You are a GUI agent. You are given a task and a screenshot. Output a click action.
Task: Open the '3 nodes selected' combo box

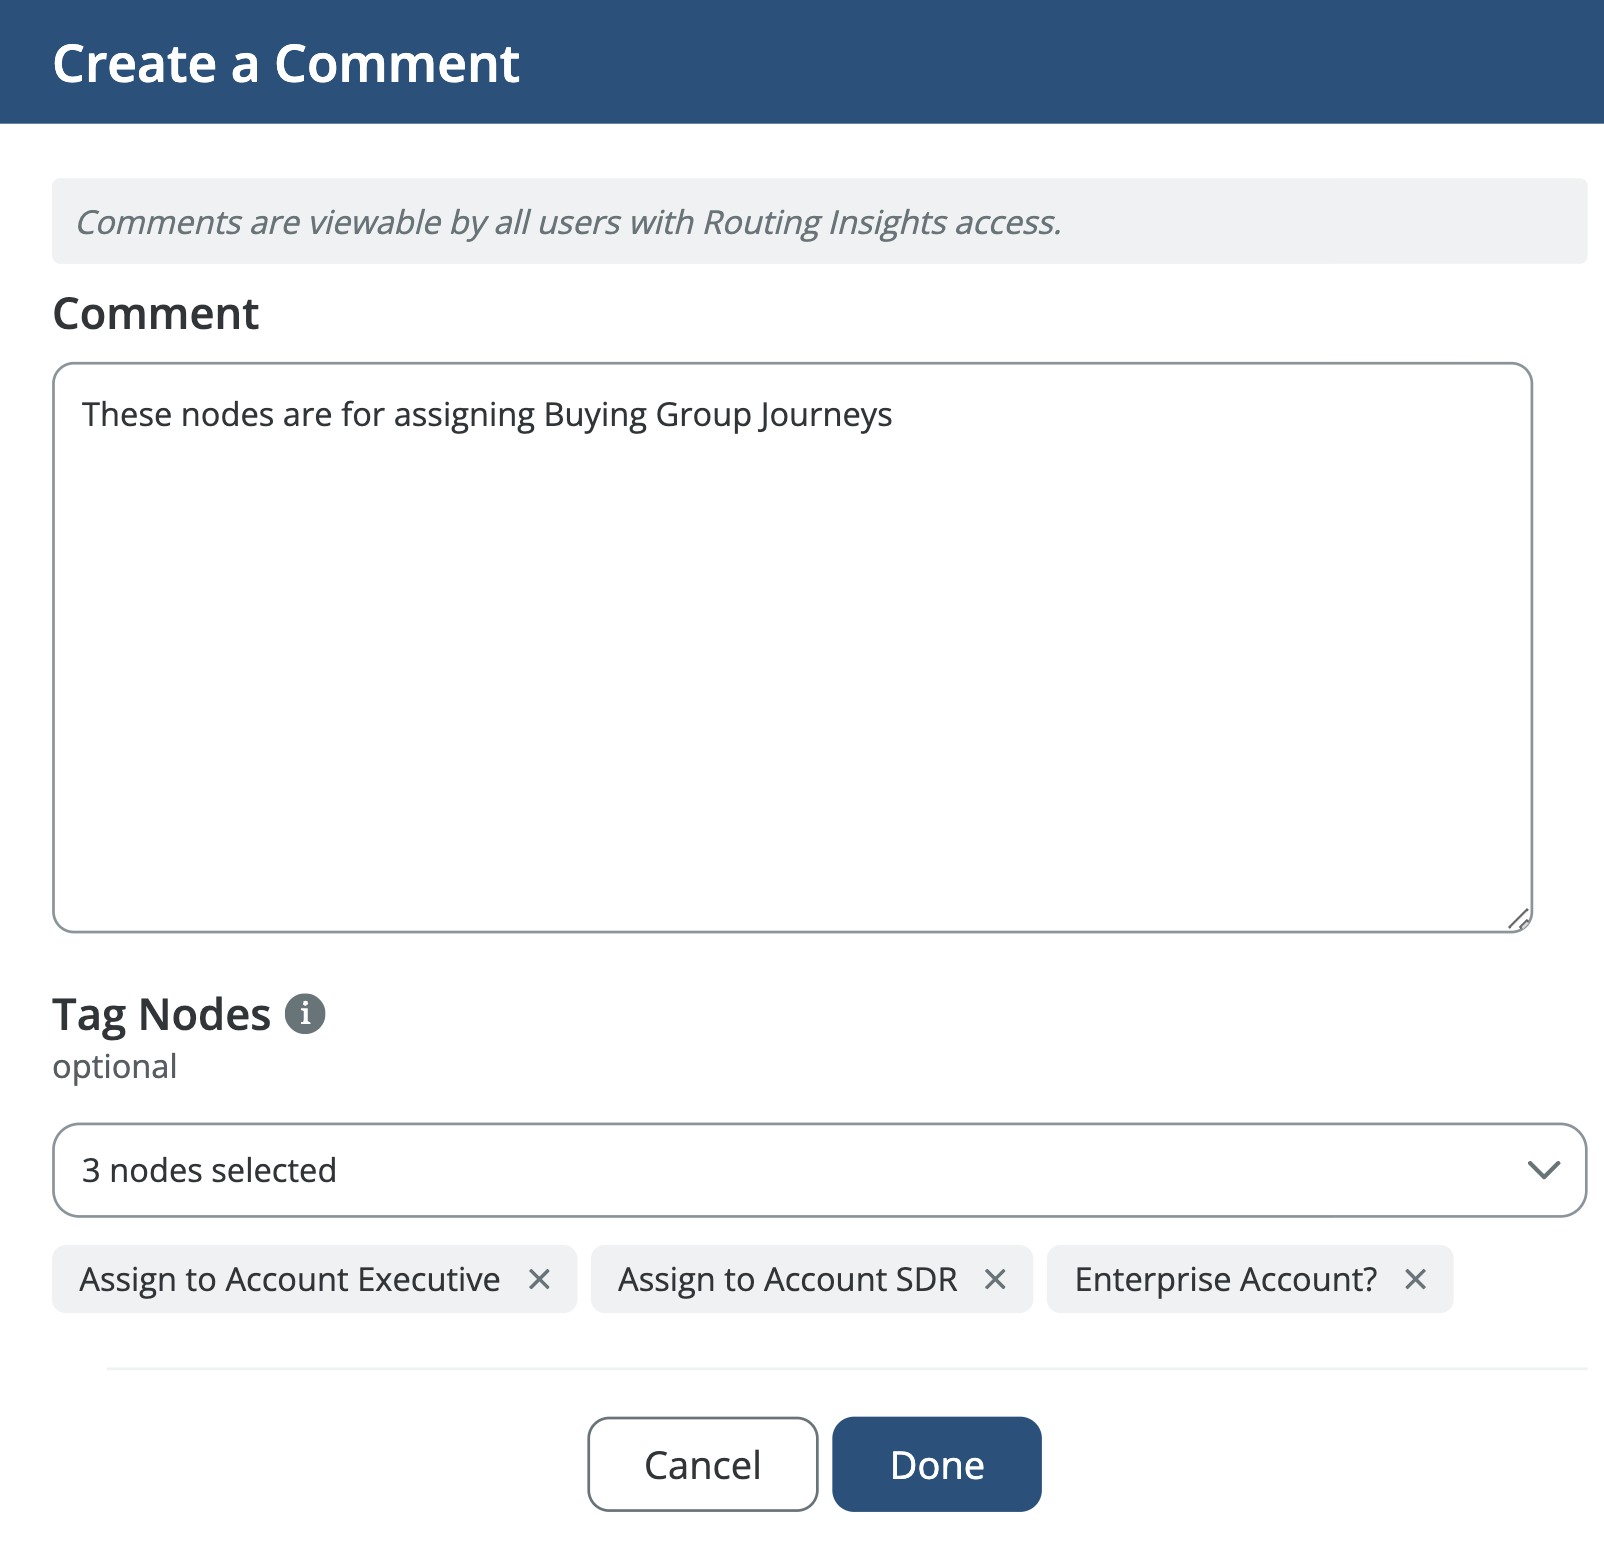point(780,1170)
